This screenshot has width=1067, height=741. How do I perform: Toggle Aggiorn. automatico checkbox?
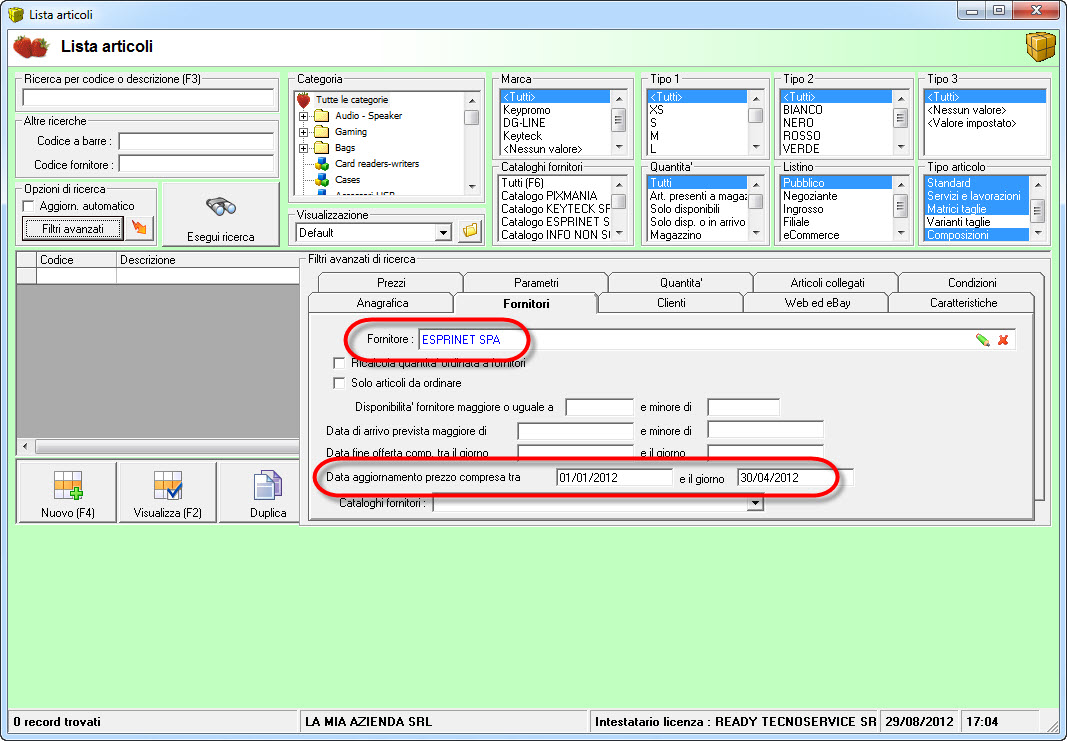tap(29, 206)
